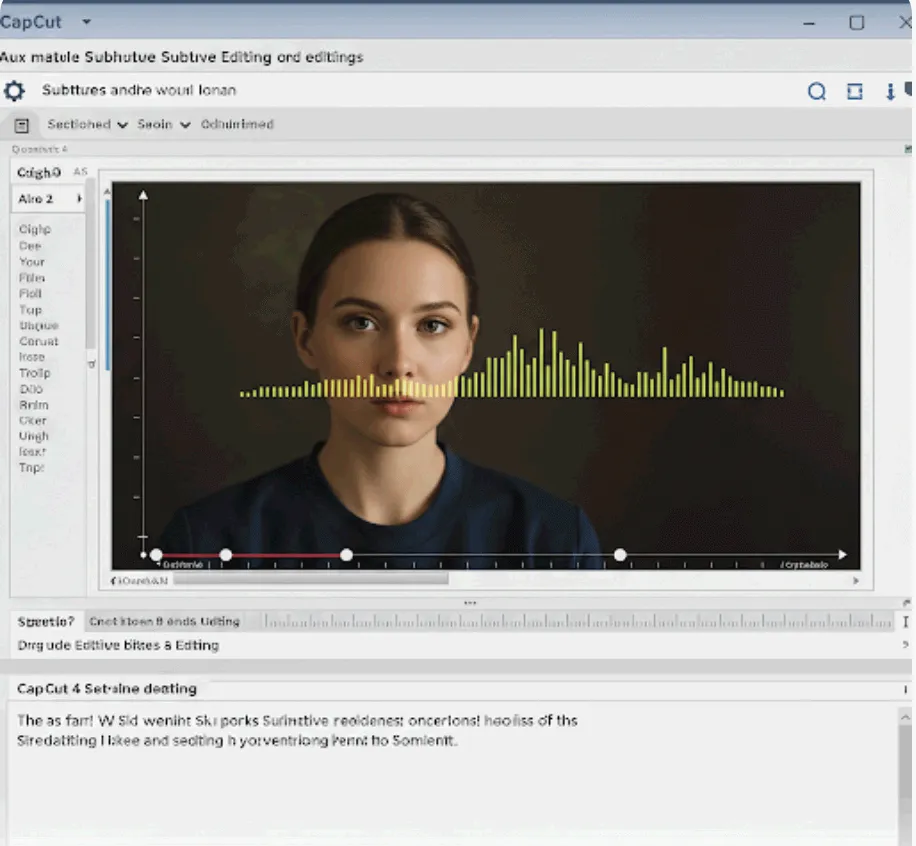This screenshot has width=916, height=846.
Task: Click the Cnet ktoen 8 ends Udlting track
Action: 165,622
